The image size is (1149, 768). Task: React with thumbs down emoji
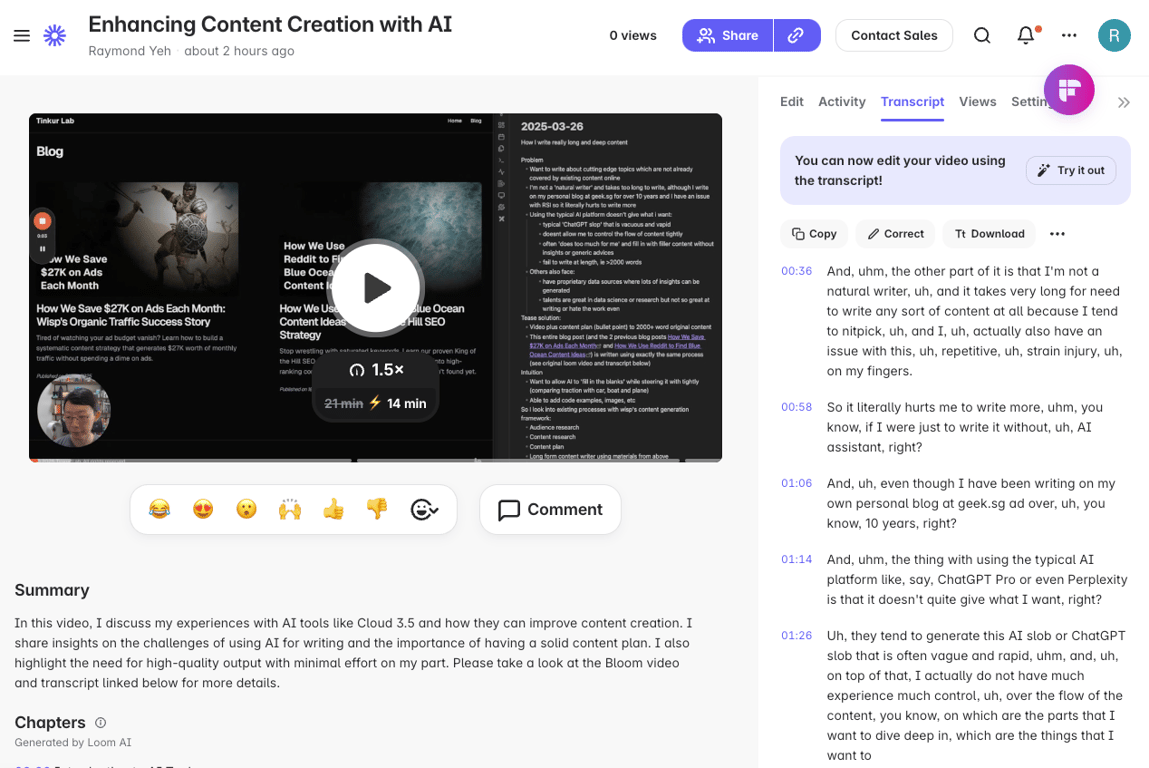(x=377, y=509)
